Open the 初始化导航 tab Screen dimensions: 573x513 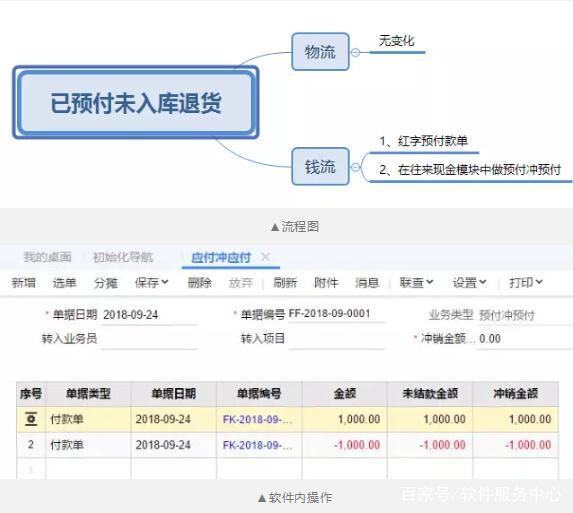pos(123,257)
